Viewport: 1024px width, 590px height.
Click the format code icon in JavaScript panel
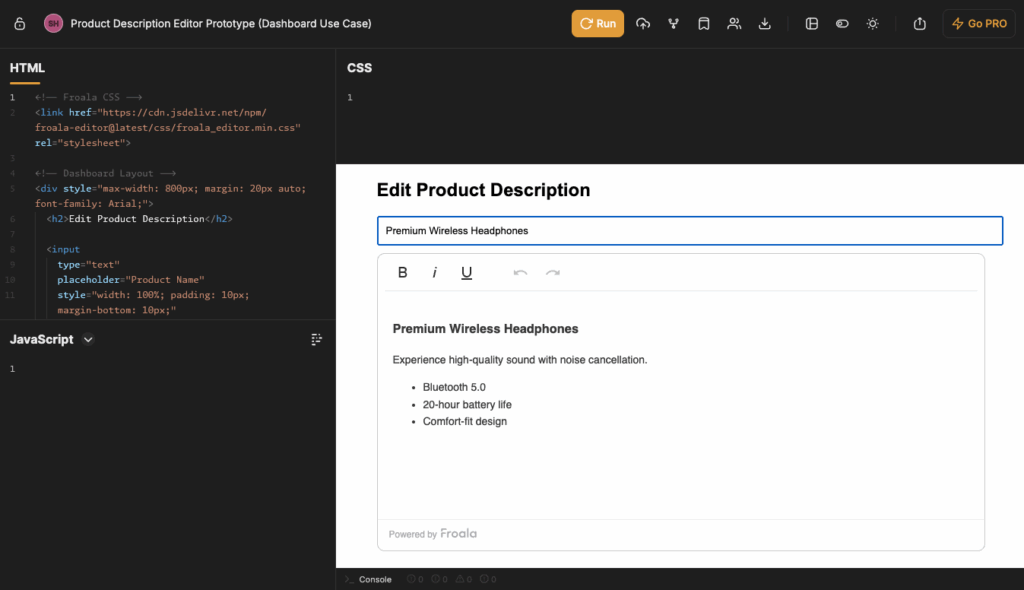(317, 339)
